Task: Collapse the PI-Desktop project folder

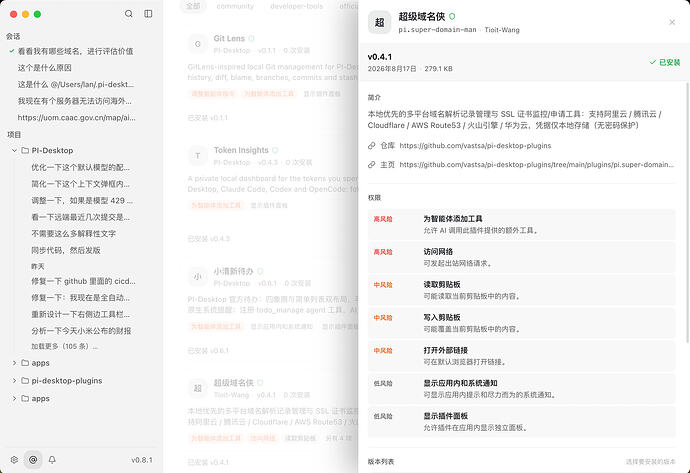Action: 14,150
